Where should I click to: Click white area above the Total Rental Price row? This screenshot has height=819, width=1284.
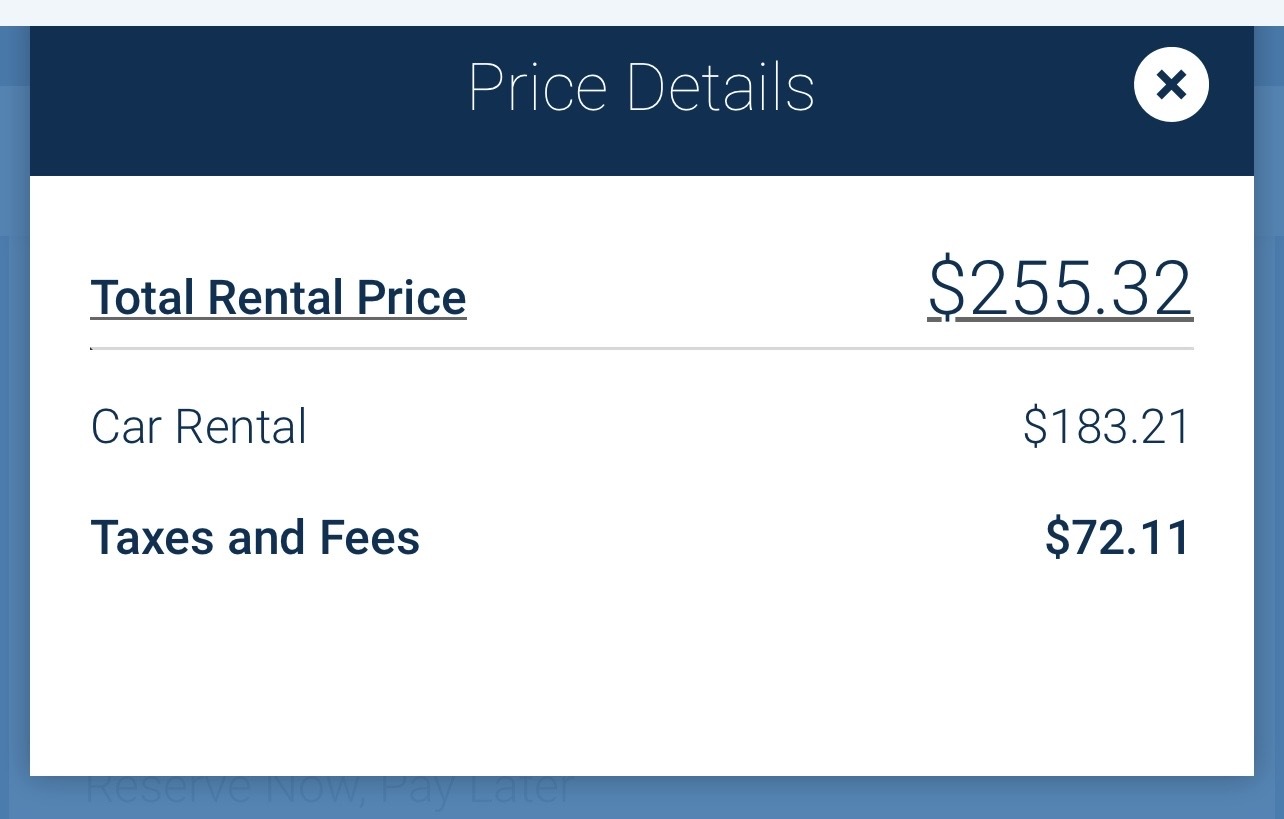640,215
